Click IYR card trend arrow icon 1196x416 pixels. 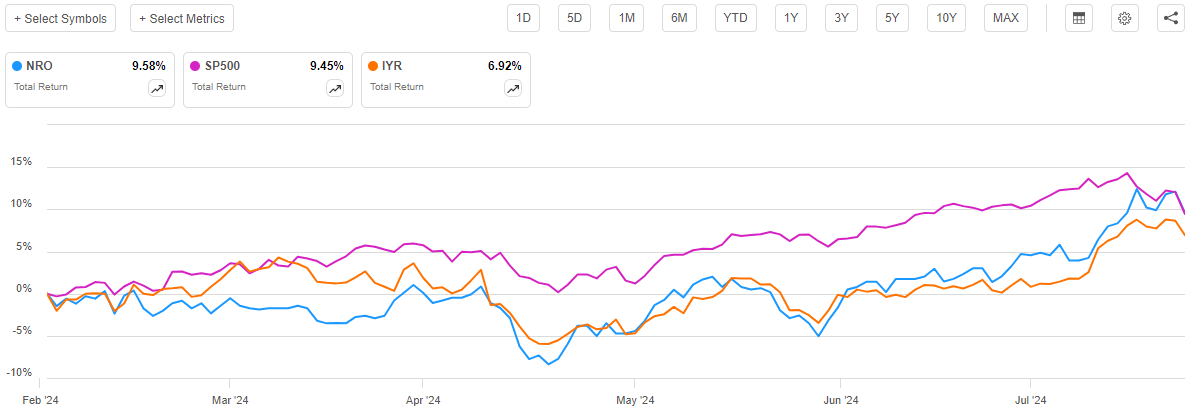513,89
